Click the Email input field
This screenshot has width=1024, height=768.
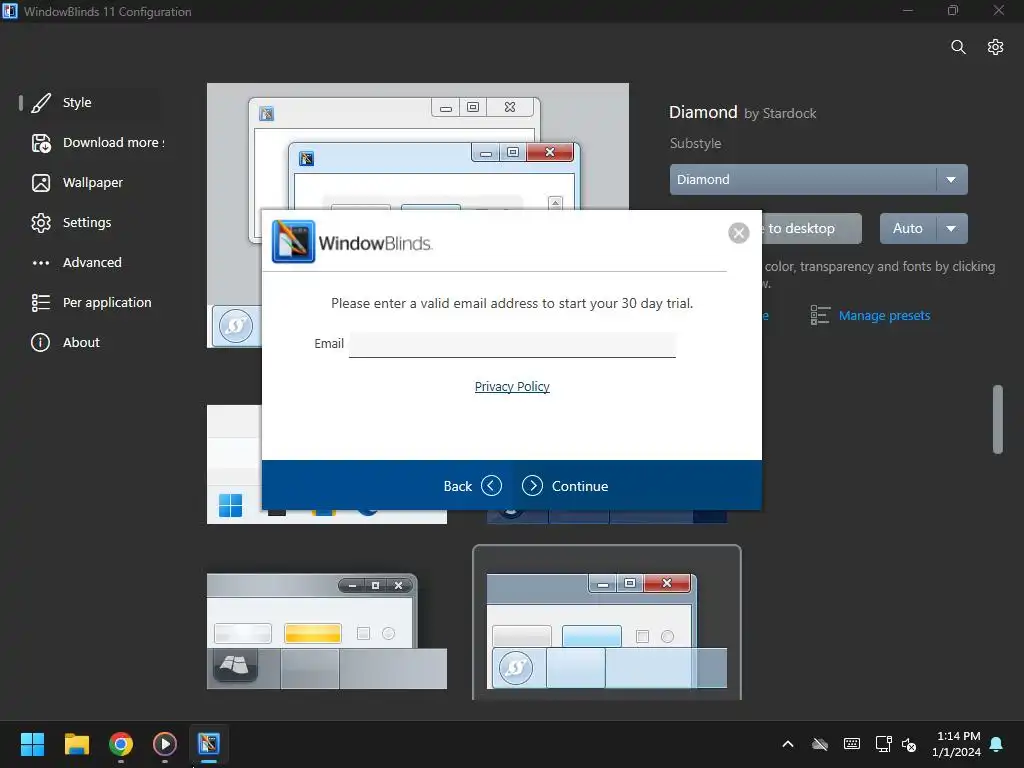pyautogui.click(x=512, y=344)
